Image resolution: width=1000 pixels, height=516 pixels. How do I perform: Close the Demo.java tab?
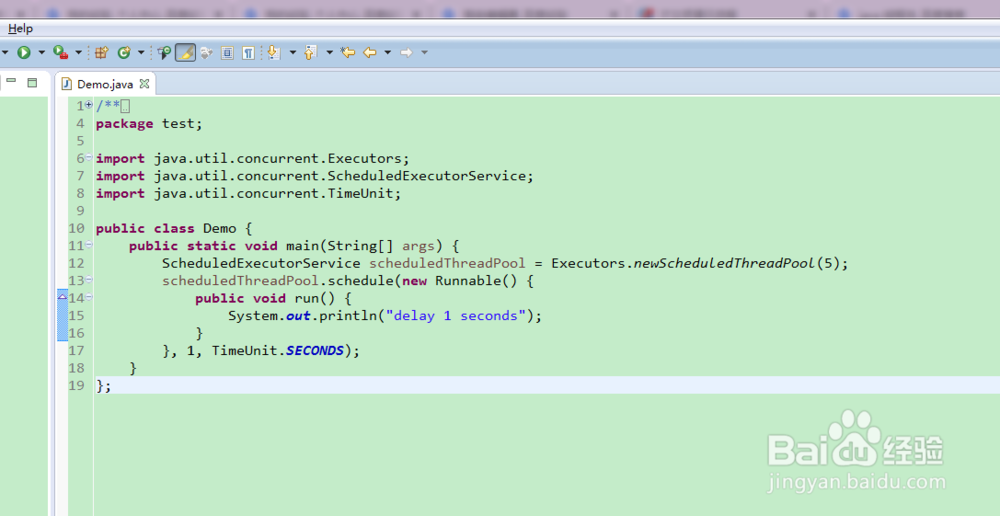point(144,84)
